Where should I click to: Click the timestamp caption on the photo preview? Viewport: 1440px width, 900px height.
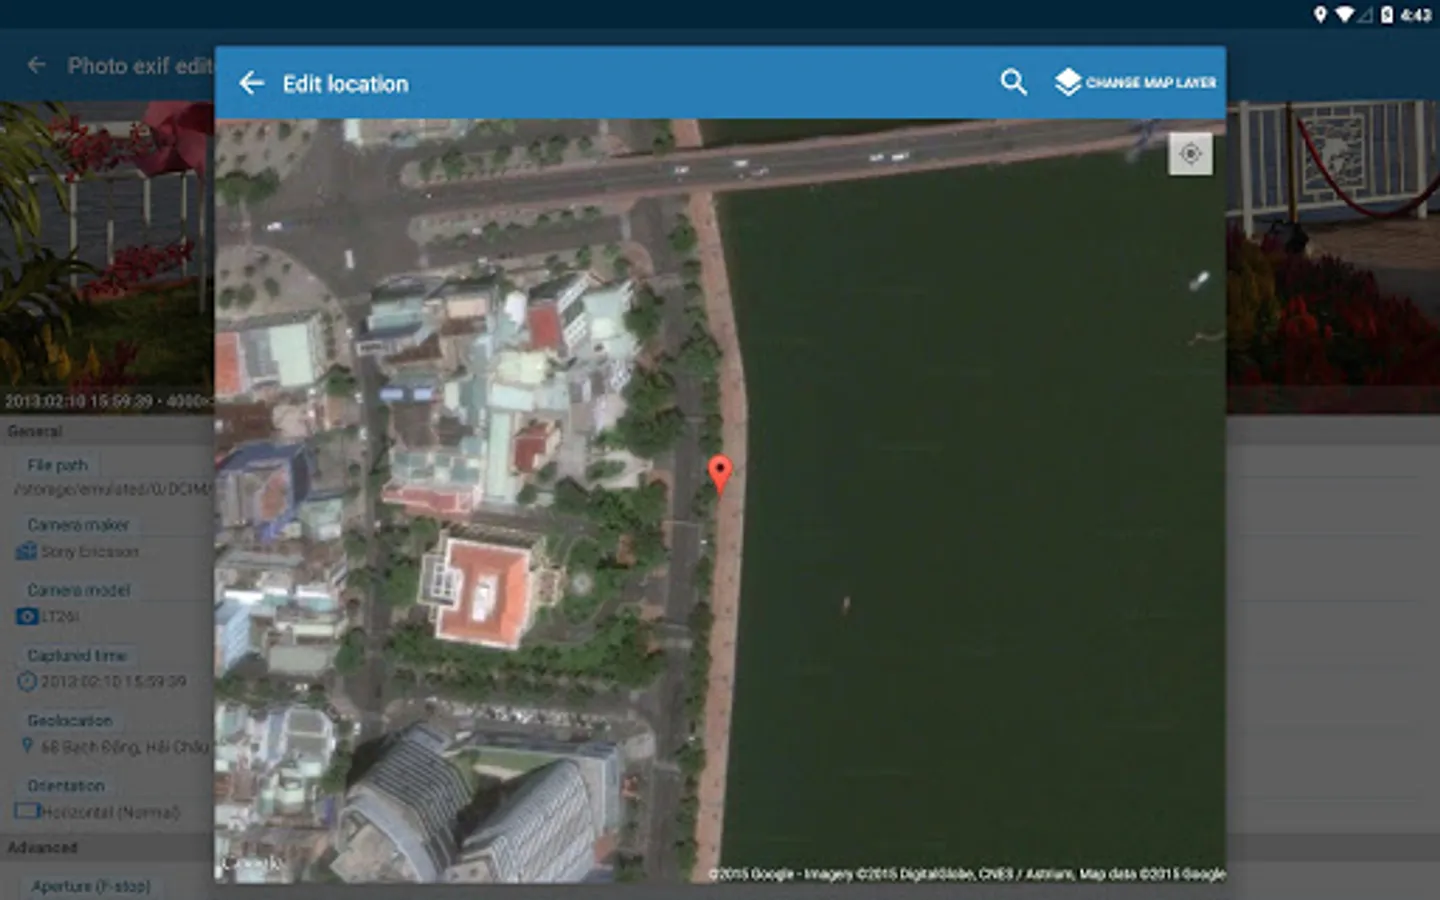(x=108, y=401)
